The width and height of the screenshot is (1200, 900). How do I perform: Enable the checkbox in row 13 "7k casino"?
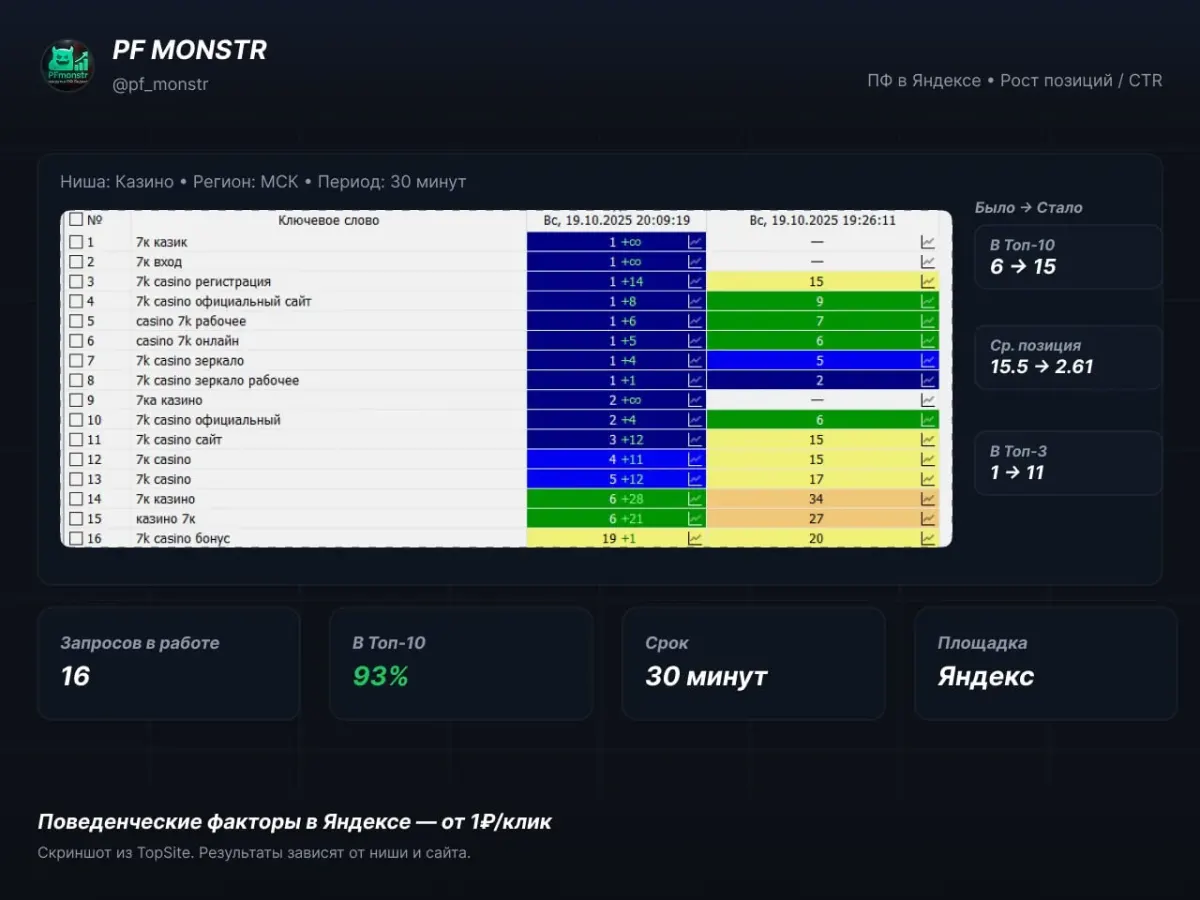pos(76,479)
